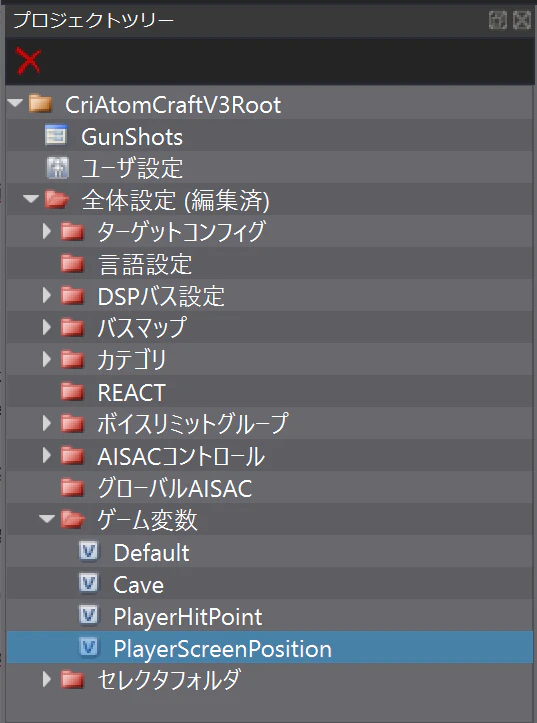The height and width of the screenshot is (723, 537).
Task: Click the AISACコントロール folder icon
Action: click(x=72, y=456)
